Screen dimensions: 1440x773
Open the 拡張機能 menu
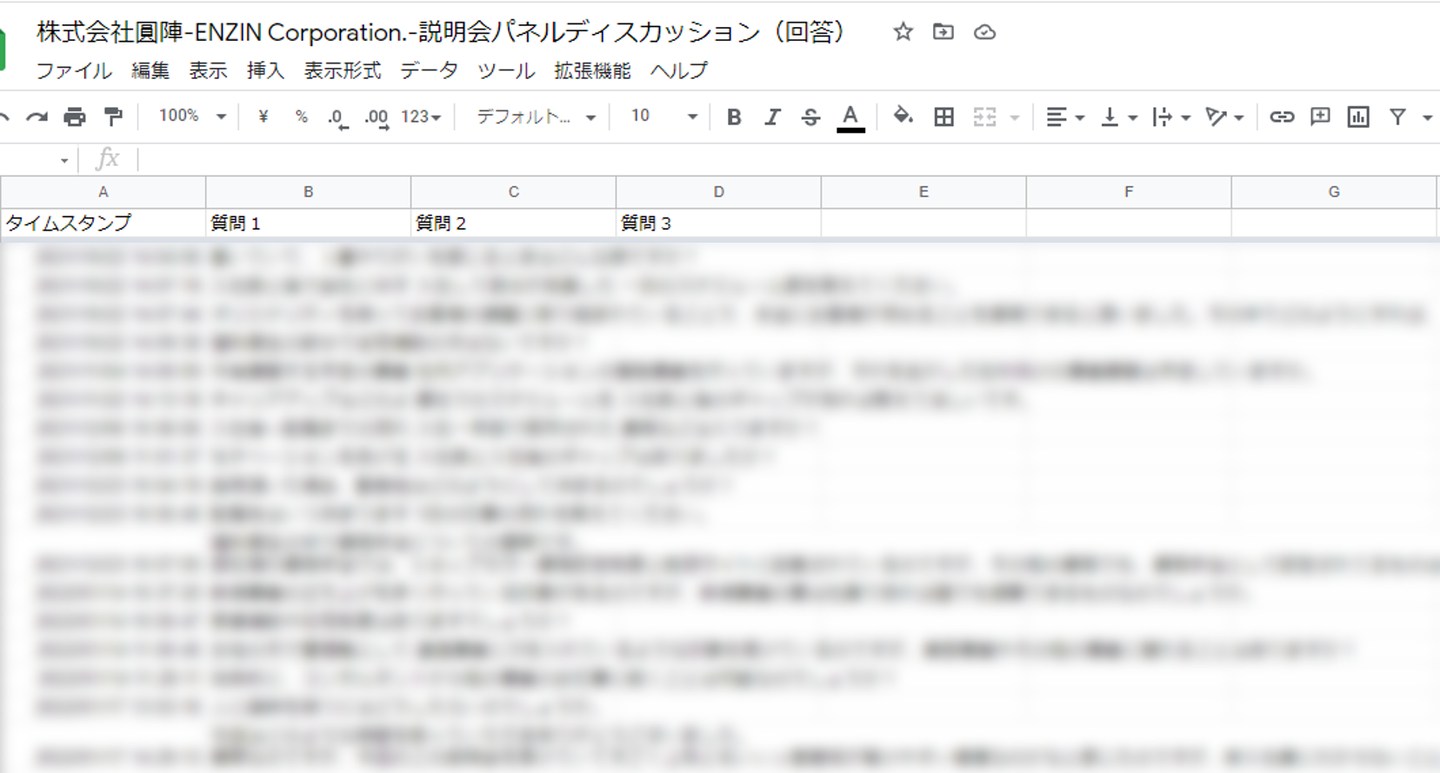(x=592, y=71)
